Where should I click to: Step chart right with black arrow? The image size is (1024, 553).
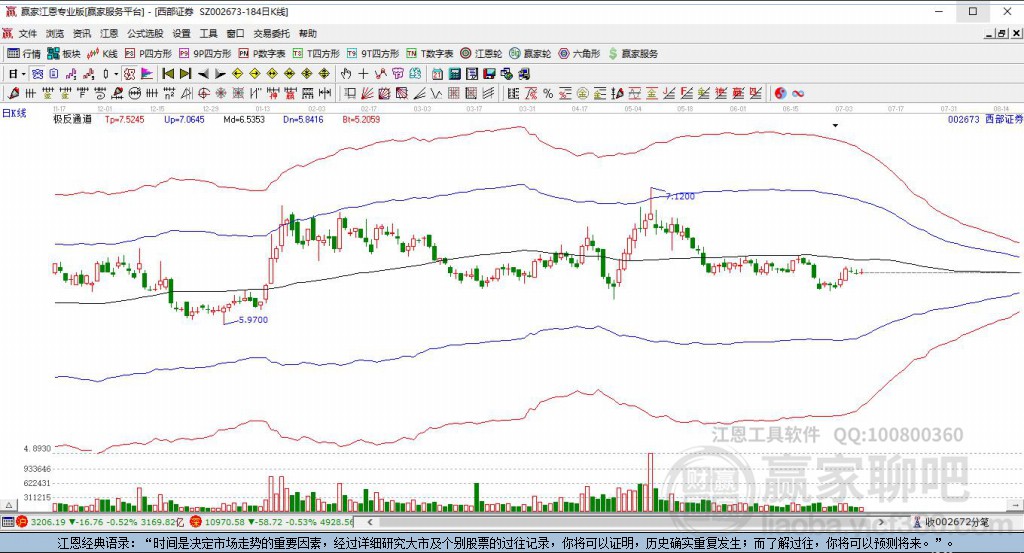click(220, 74)
